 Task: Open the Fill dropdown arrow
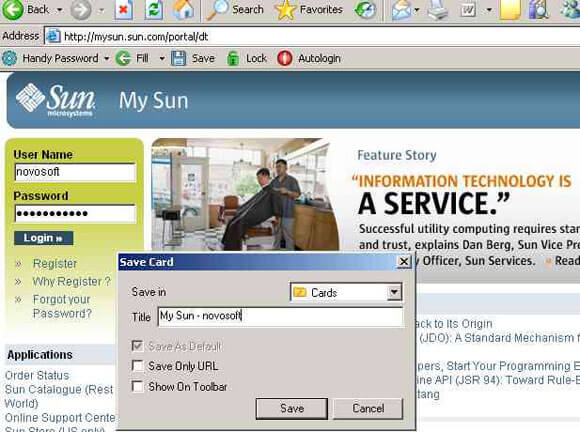[x=162, y=58]
